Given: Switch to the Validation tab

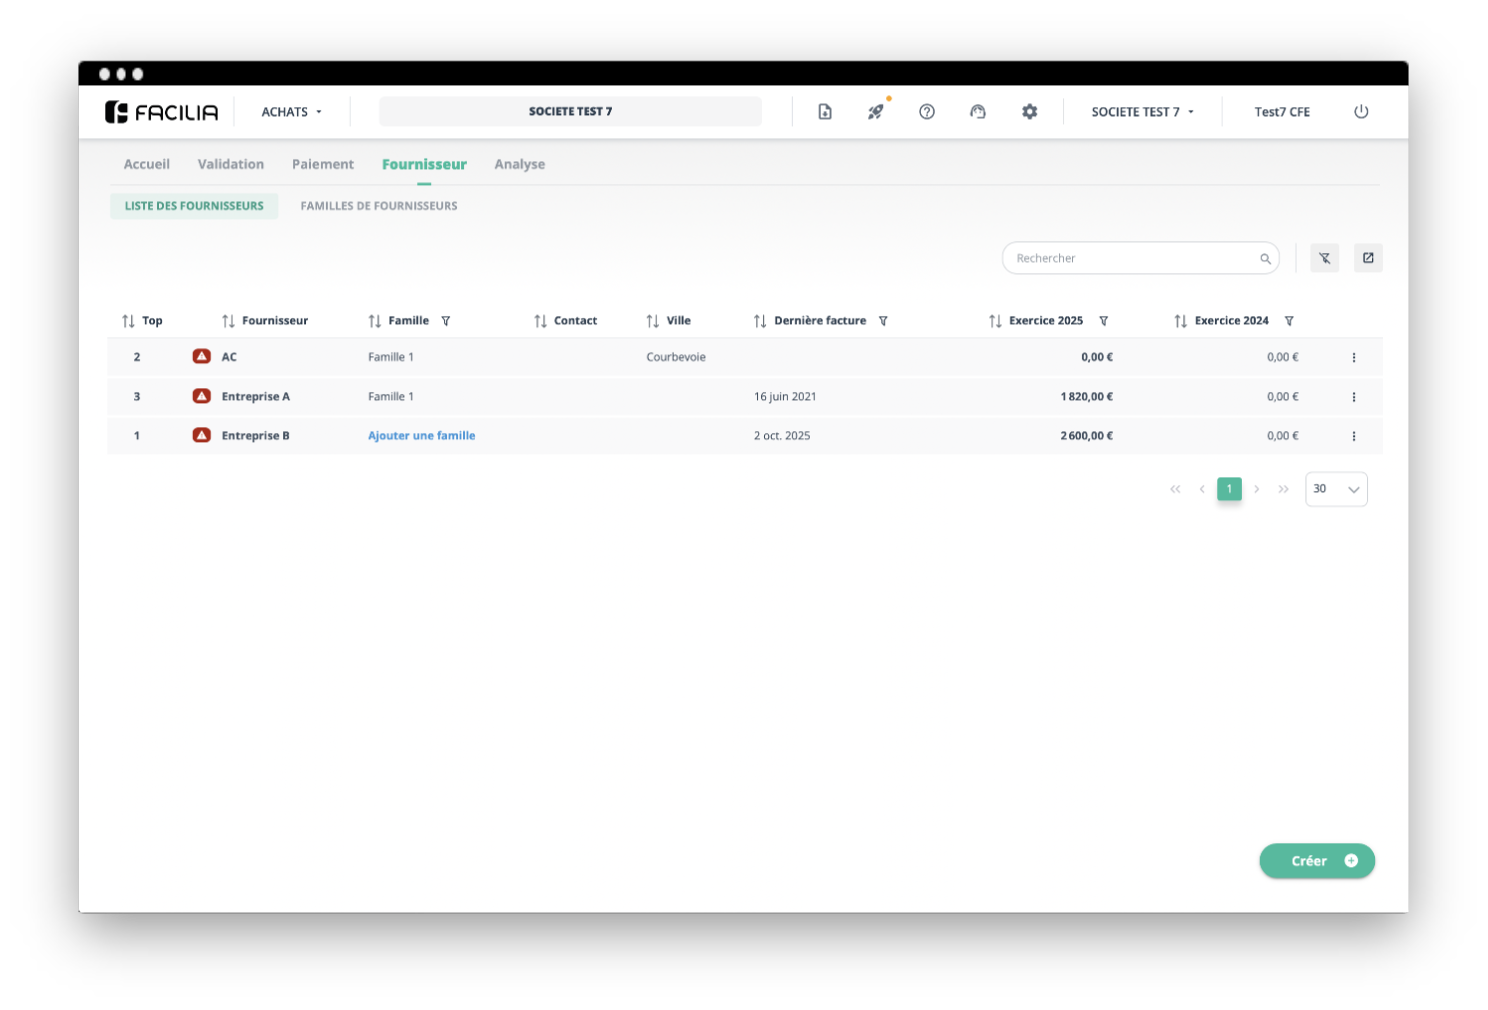Looking at the screenshot, I should click(231, 164).
